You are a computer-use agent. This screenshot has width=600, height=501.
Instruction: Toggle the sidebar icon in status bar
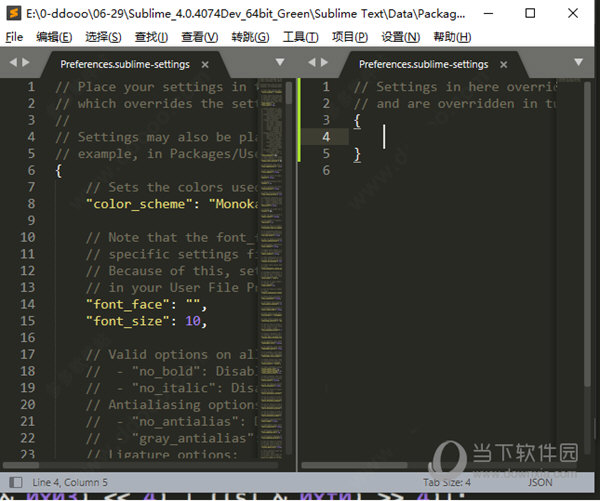pos(11,481)
